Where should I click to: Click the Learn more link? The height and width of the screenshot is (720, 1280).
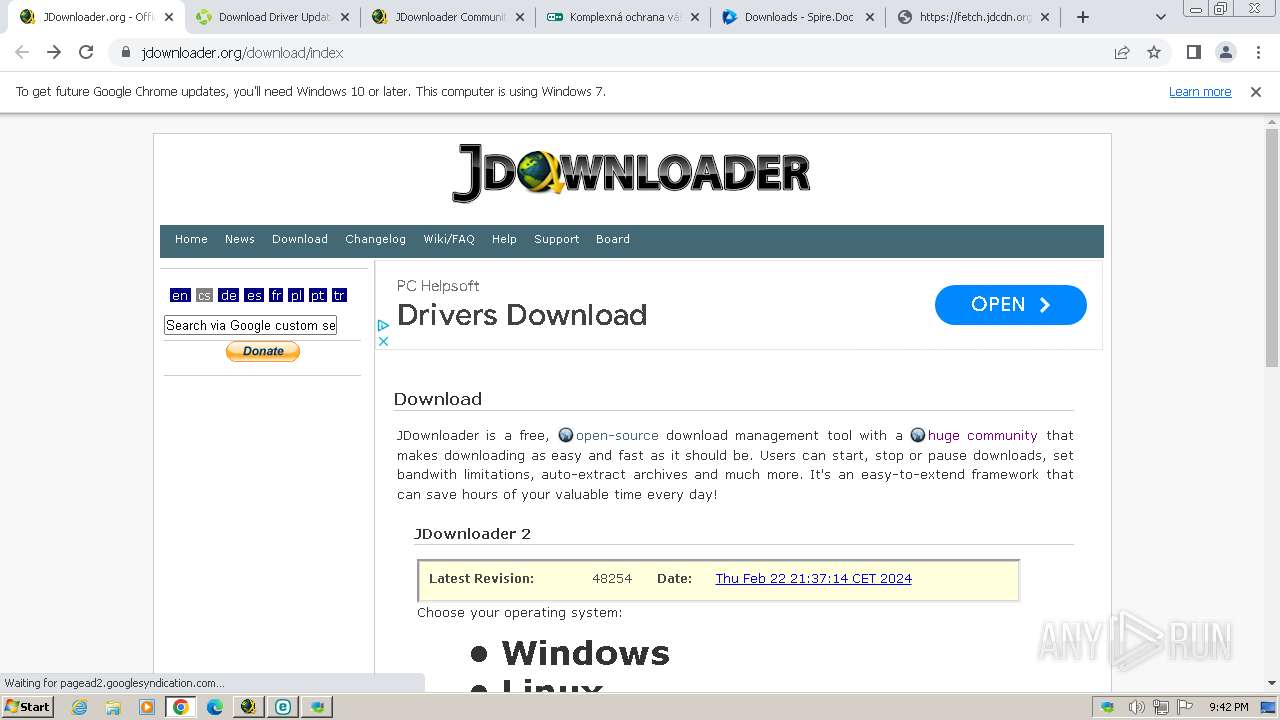(x=1200, y=91)
